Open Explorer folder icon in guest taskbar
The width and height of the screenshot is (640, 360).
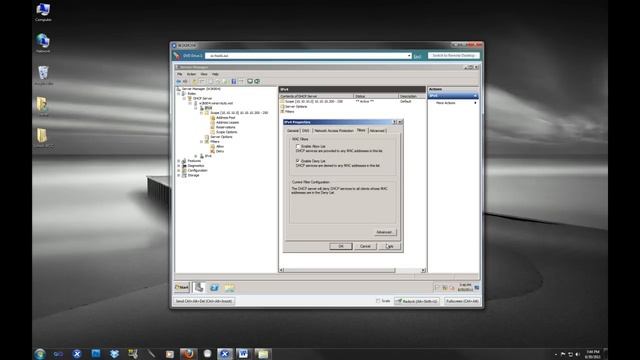[229, 288]
